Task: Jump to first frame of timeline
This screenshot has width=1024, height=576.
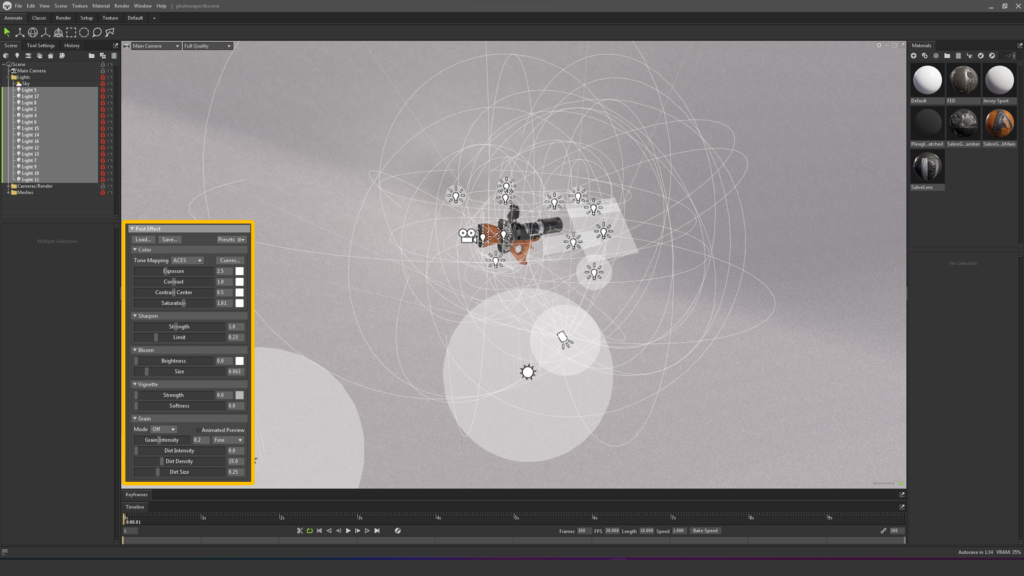Action: click(x=319, y=531)
